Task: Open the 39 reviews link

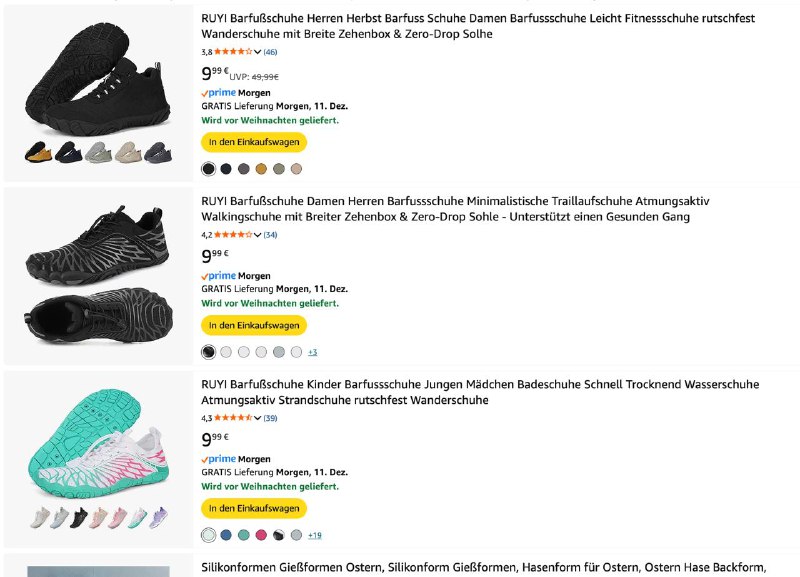Action: point(271,418)
